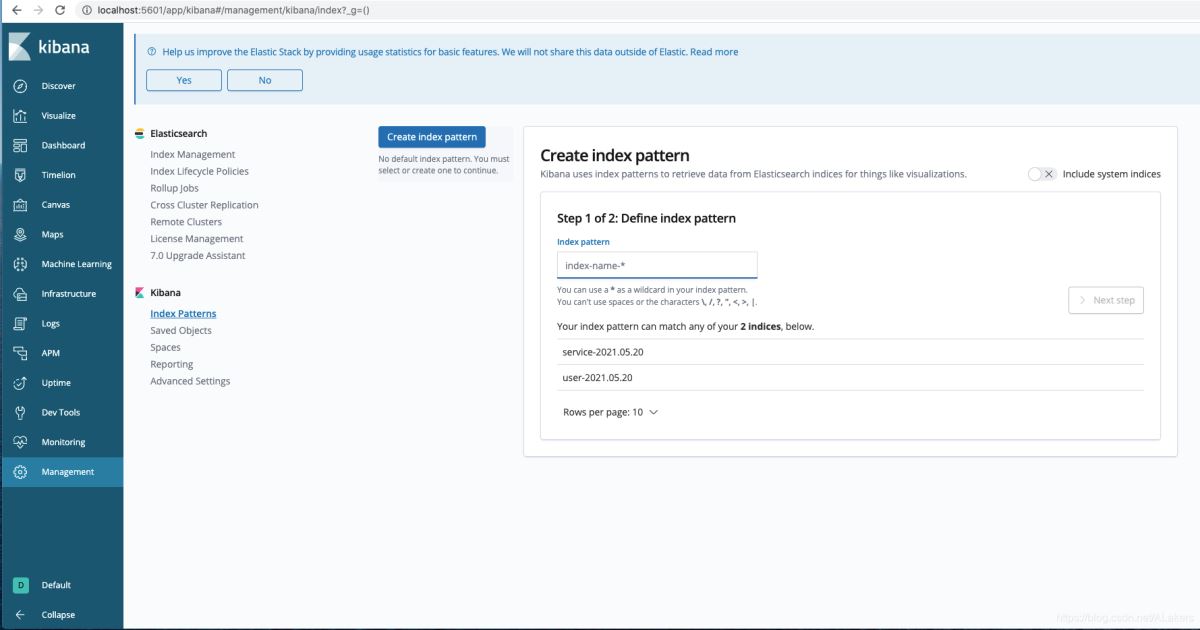Open Machine Learning from the sidebar

click(x=22, y=263)
